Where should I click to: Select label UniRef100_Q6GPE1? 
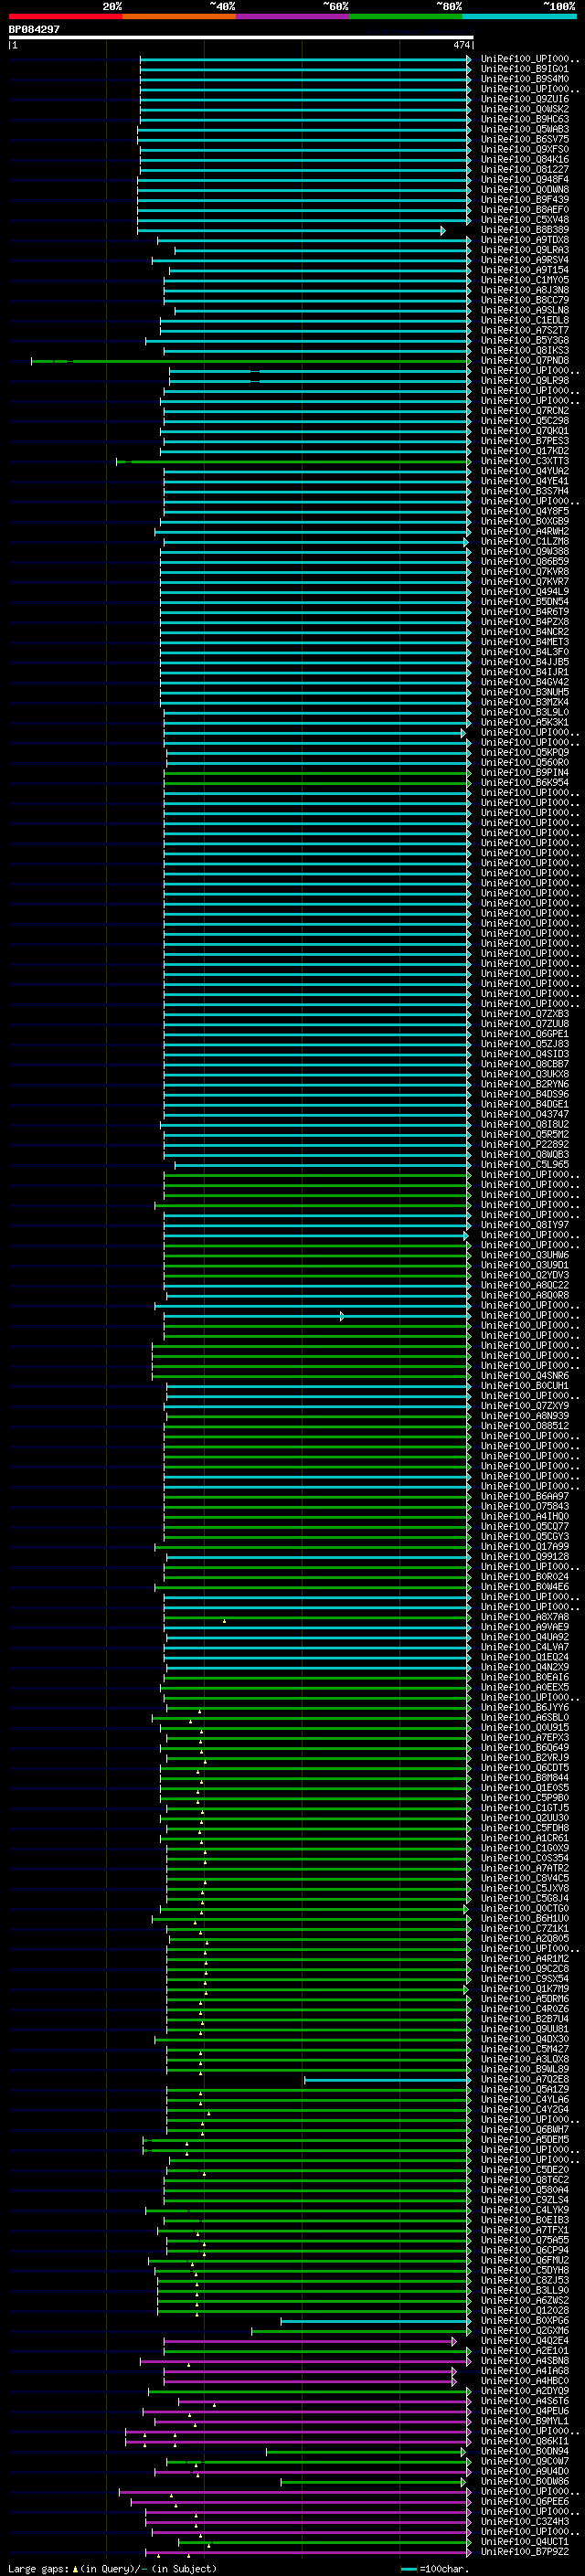pos(524,1034)
